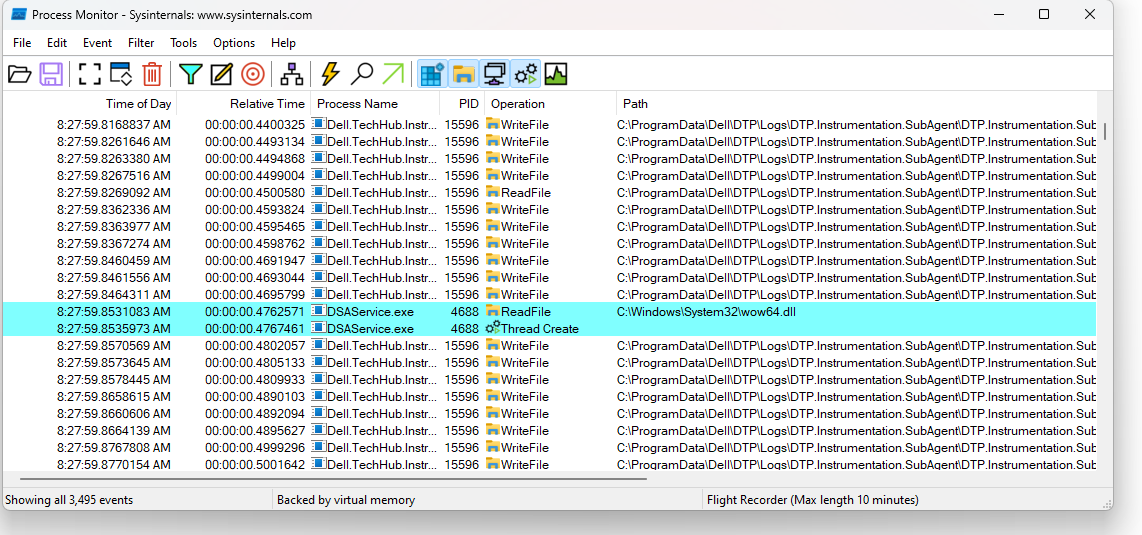This screenshot has height=535, width=1142.
Task: Select the highlighted DSAService.exe ReadFile row
Action: (549, 312)
